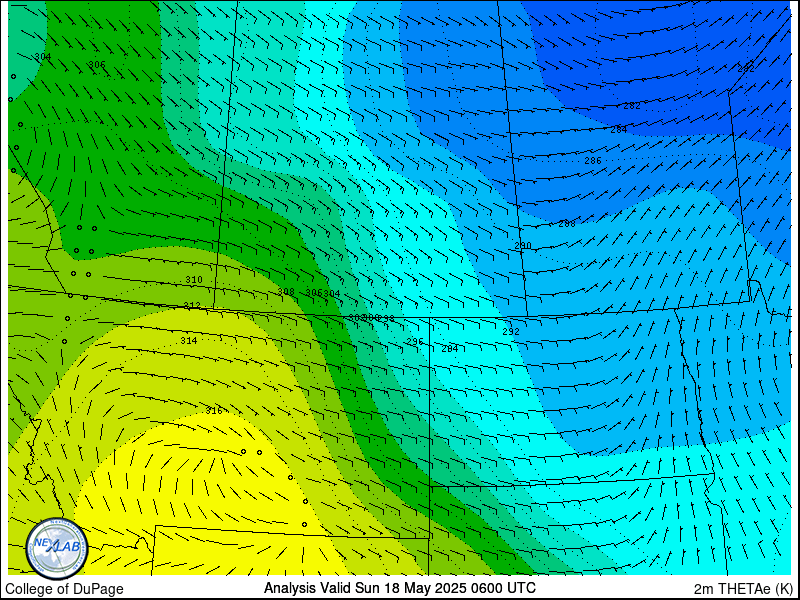Screen dimensions: 800x600
Task: Click the 312 contour label
Action: [x=192, y=306]
